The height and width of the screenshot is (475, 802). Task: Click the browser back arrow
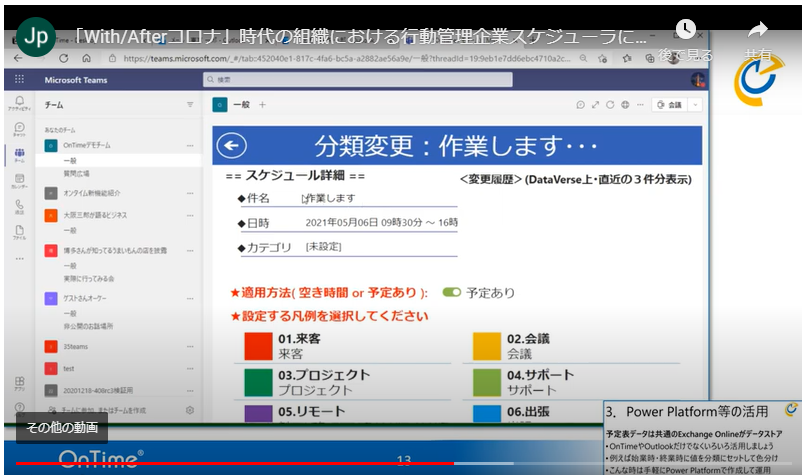coord(18,58)
